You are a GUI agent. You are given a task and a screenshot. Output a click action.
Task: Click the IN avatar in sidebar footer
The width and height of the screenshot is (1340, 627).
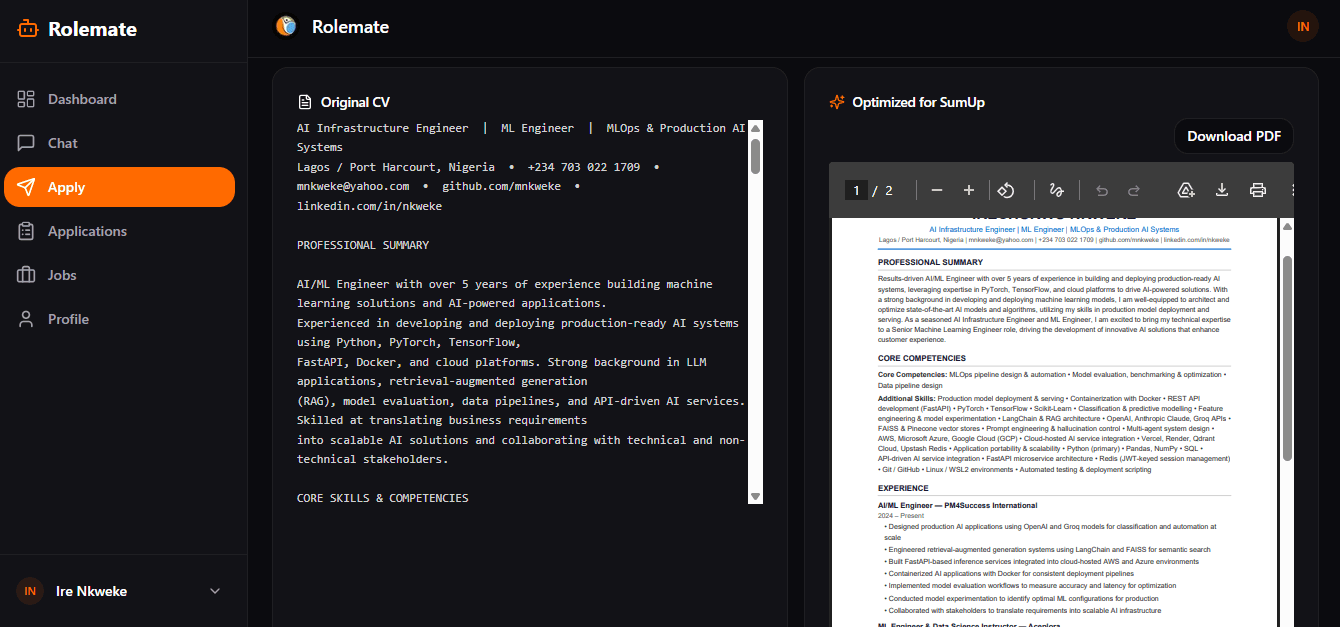(x=30, y=591)
